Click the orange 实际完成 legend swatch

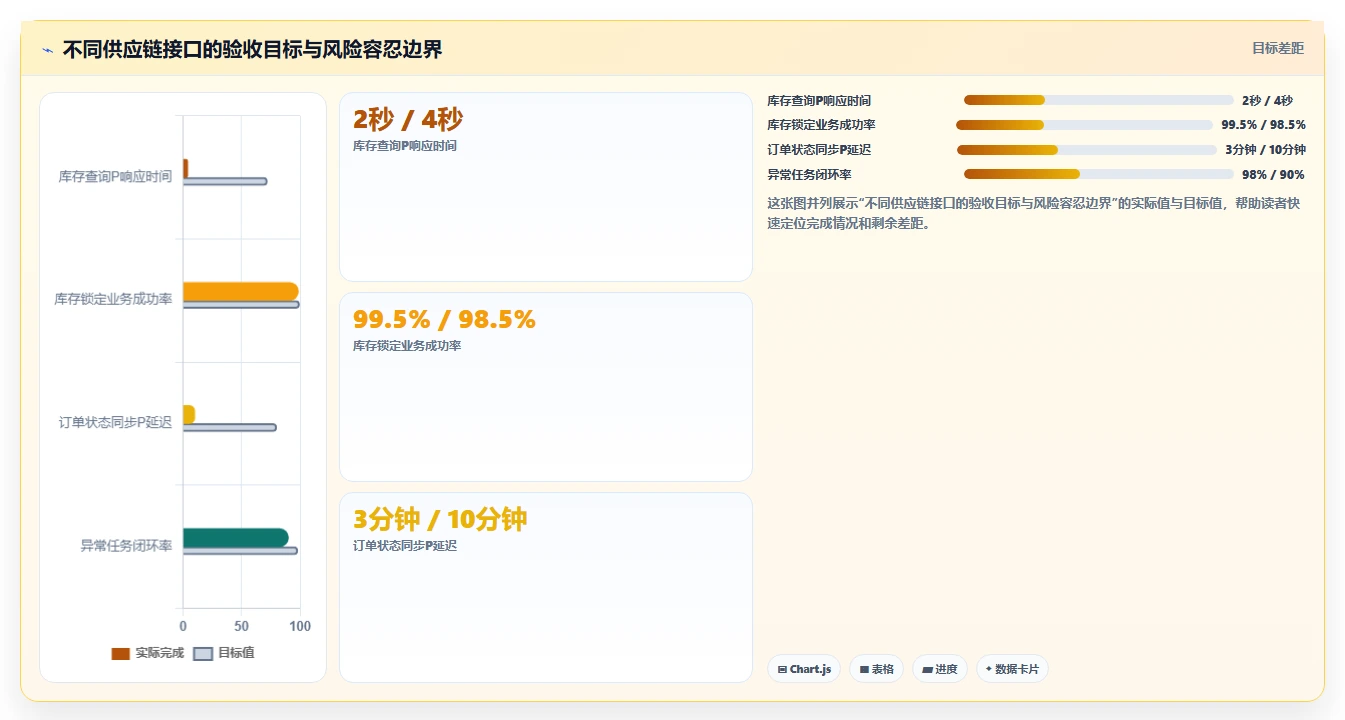pyautogui.click(x=120, y=654)
